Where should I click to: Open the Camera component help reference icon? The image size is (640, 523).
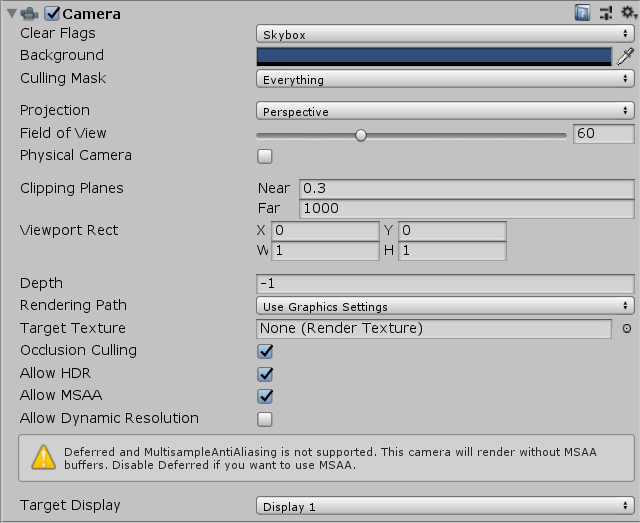click(x=582, y=13)
